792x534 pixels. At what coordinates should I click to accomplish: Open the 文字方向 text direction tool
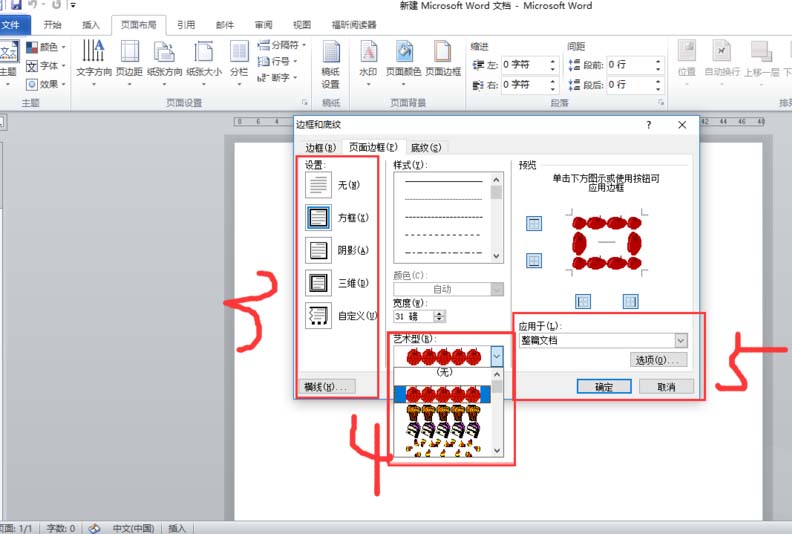pos(93,62)
